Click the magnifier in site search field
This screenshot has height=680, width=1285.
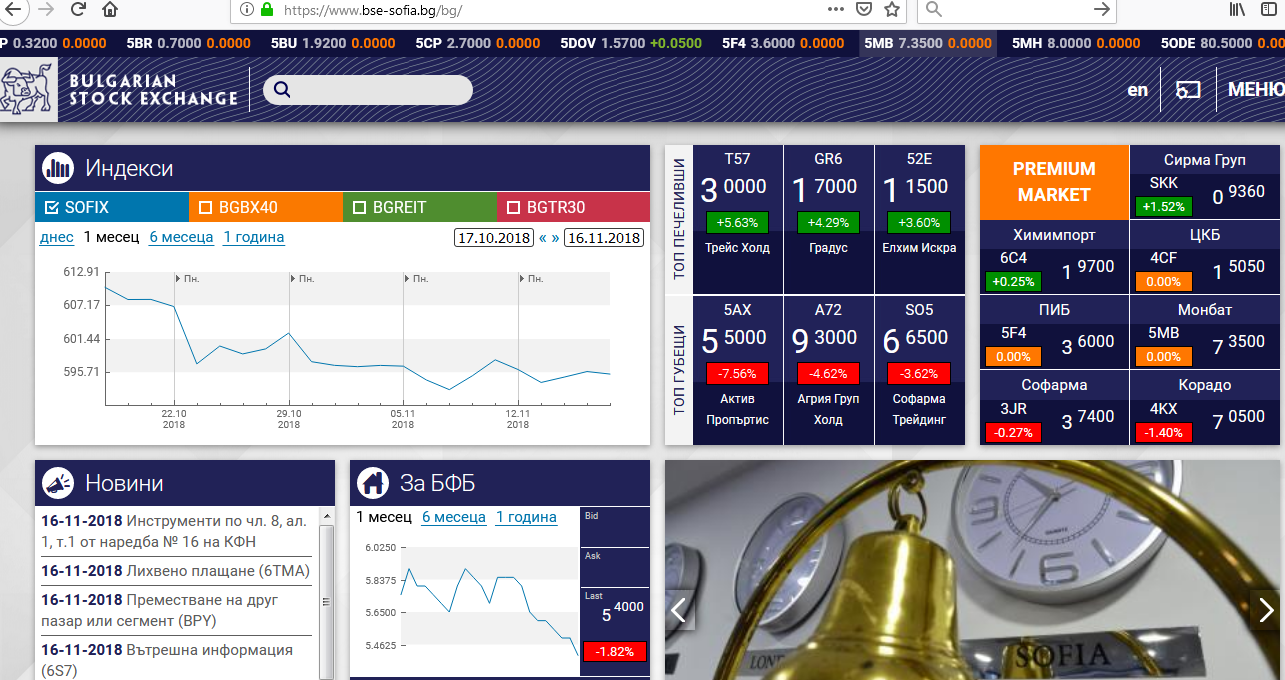[x=281, y=90]
